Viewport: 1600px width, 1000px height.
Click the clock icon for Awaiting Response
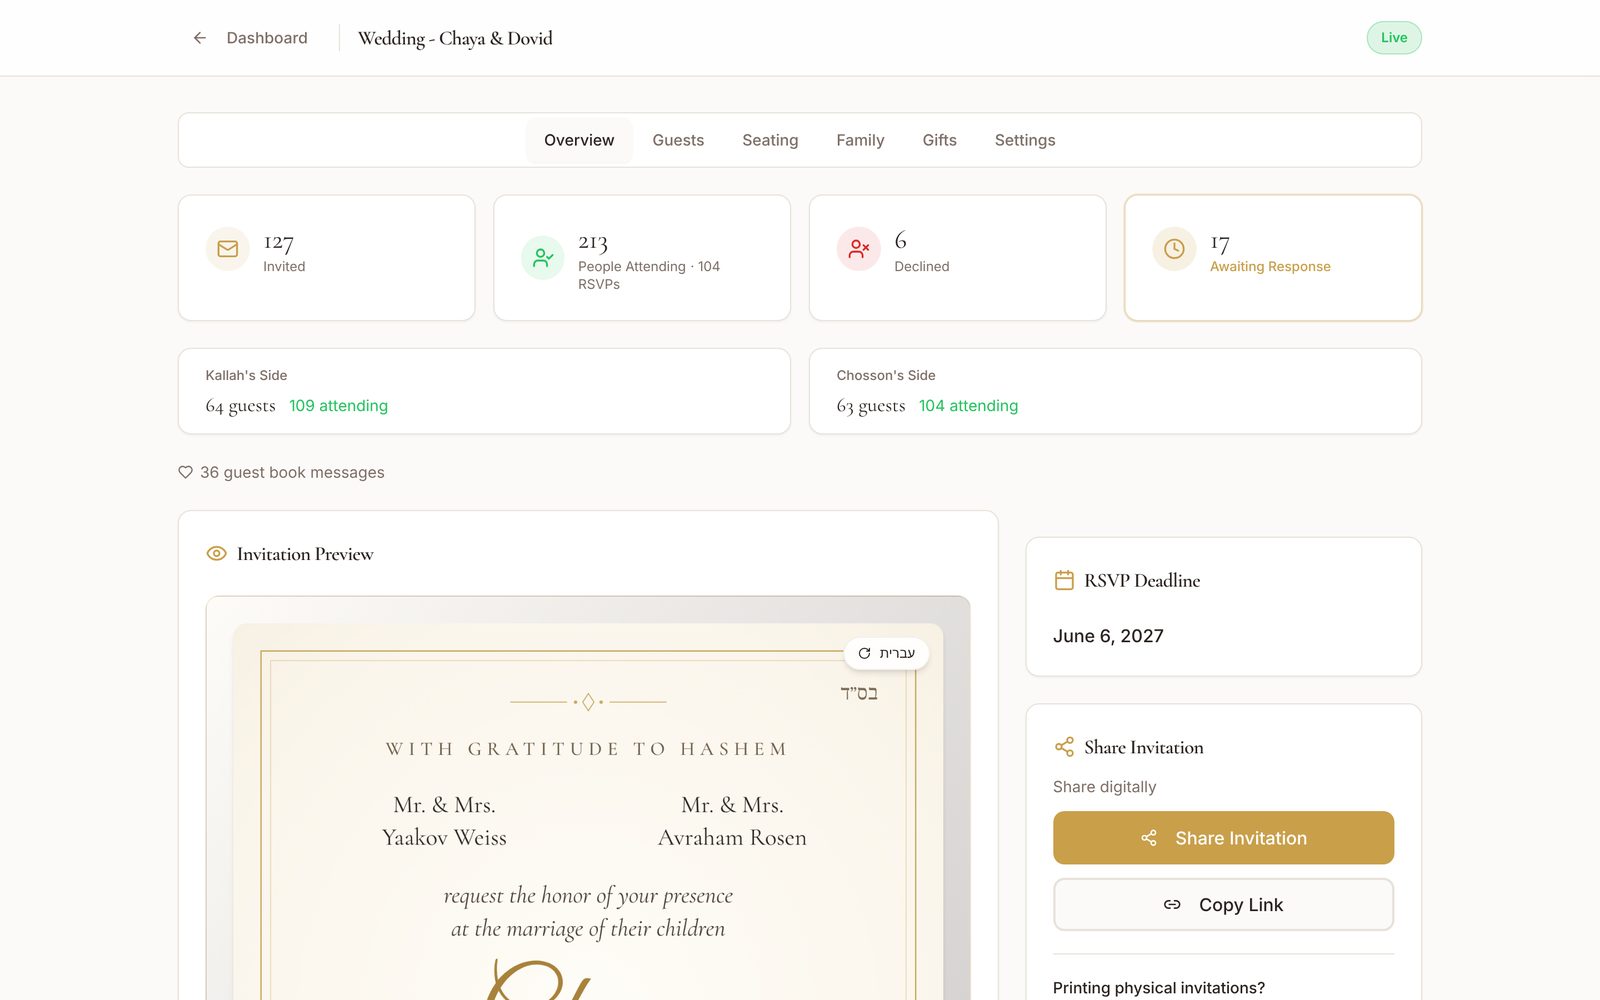1174,249
